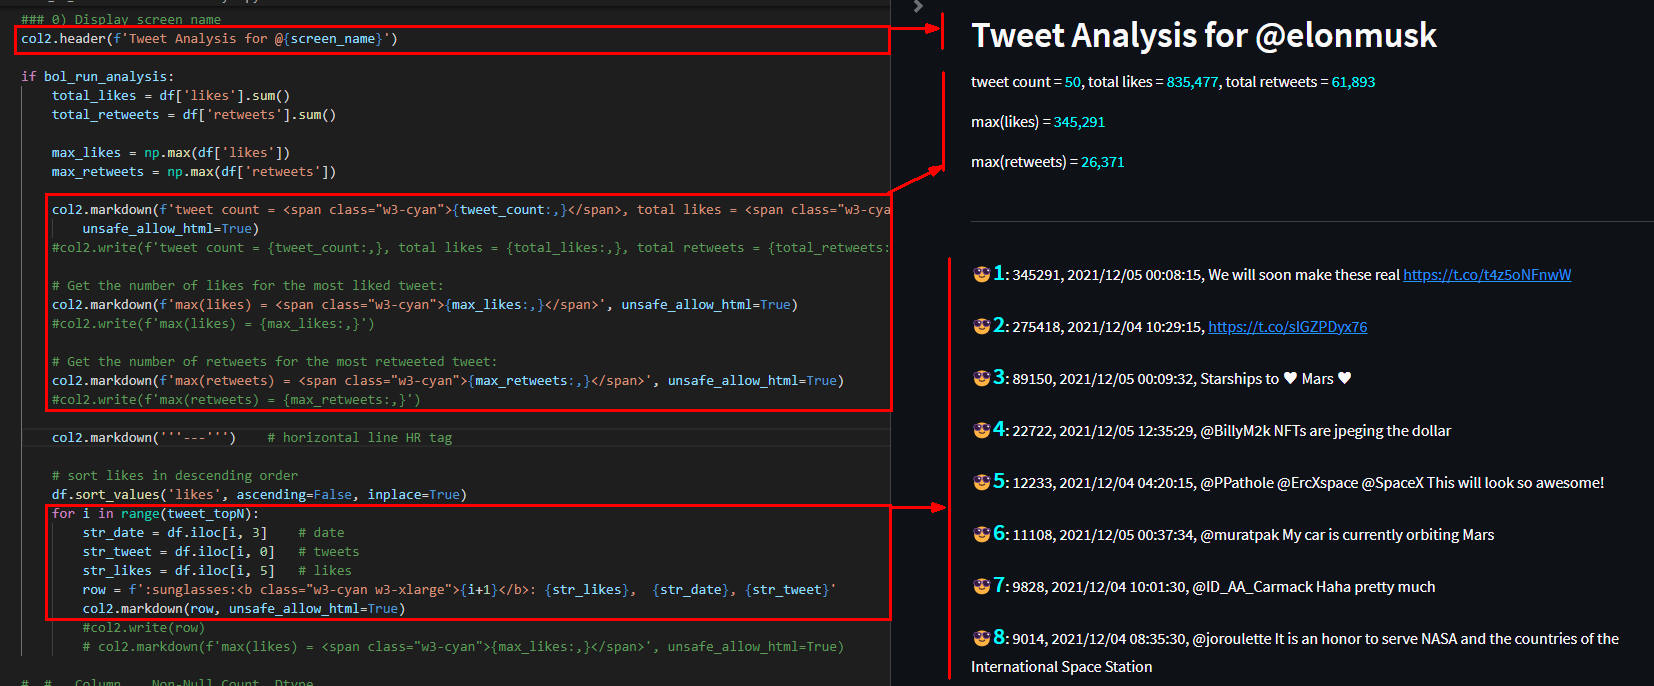Click the sunglasses emoji beside rank 4
The width and height of the screenshot is (1654, 686).
pos(981,430)
